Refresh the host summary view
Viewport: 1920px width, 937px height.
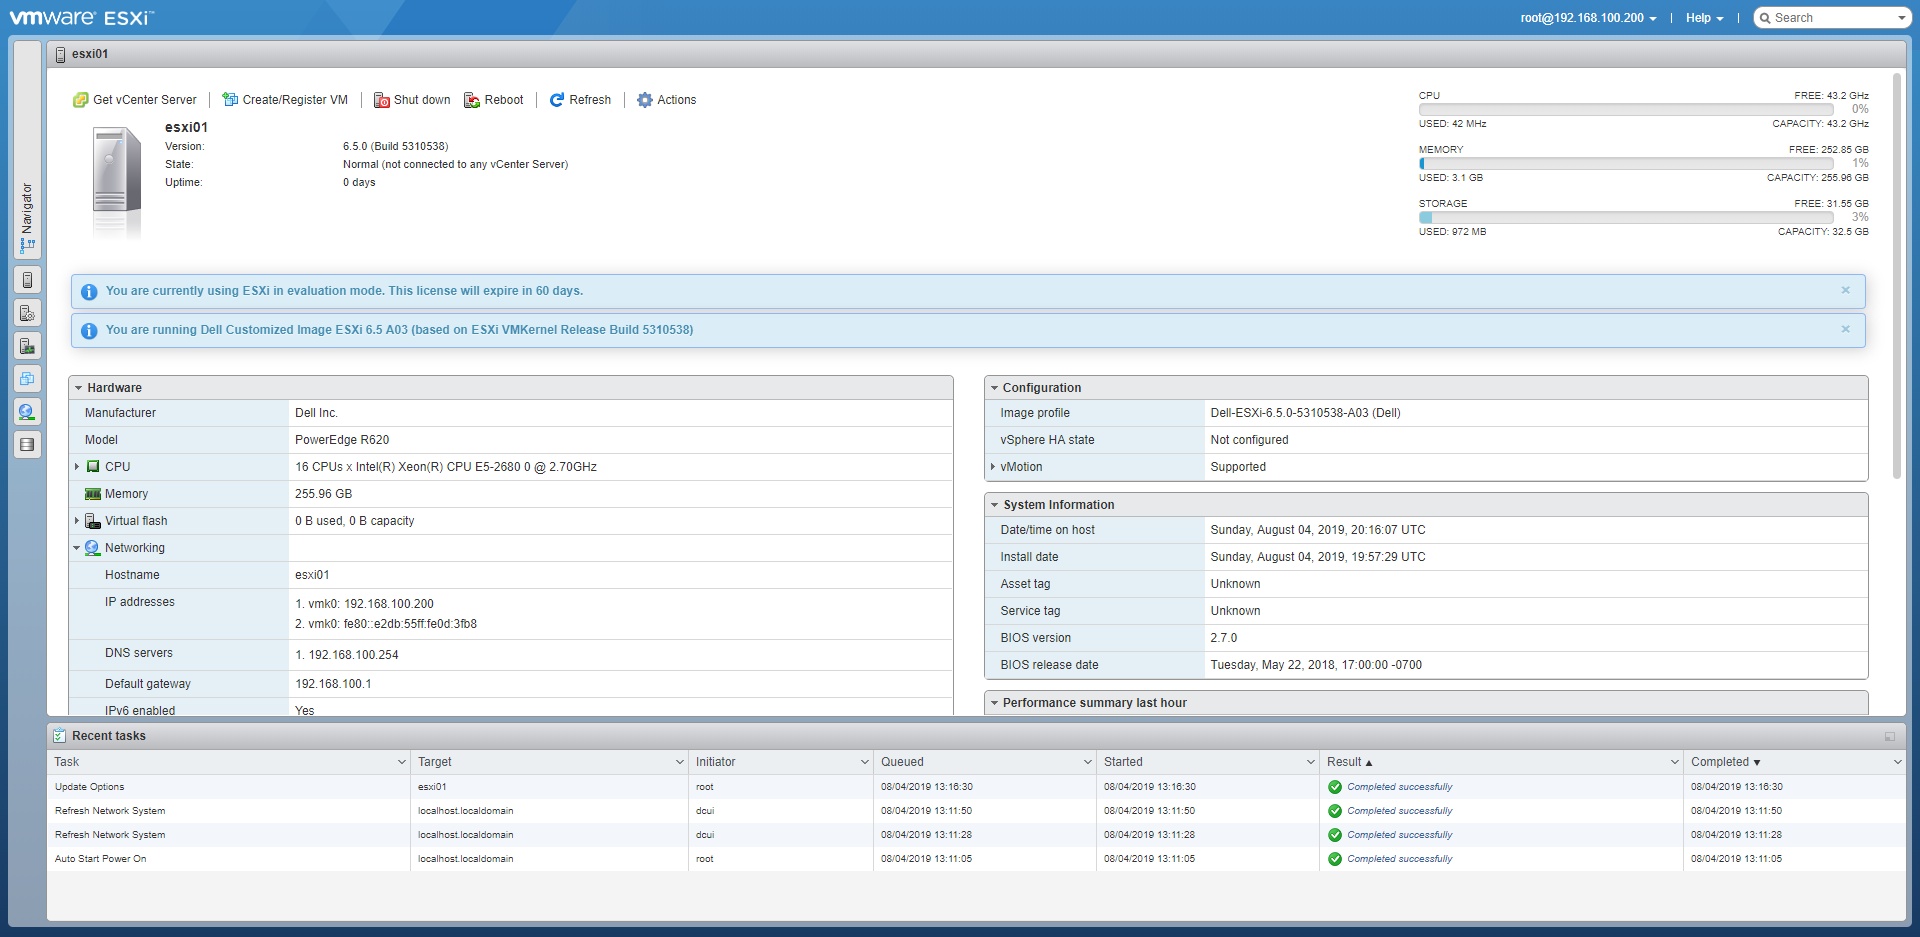580,100
